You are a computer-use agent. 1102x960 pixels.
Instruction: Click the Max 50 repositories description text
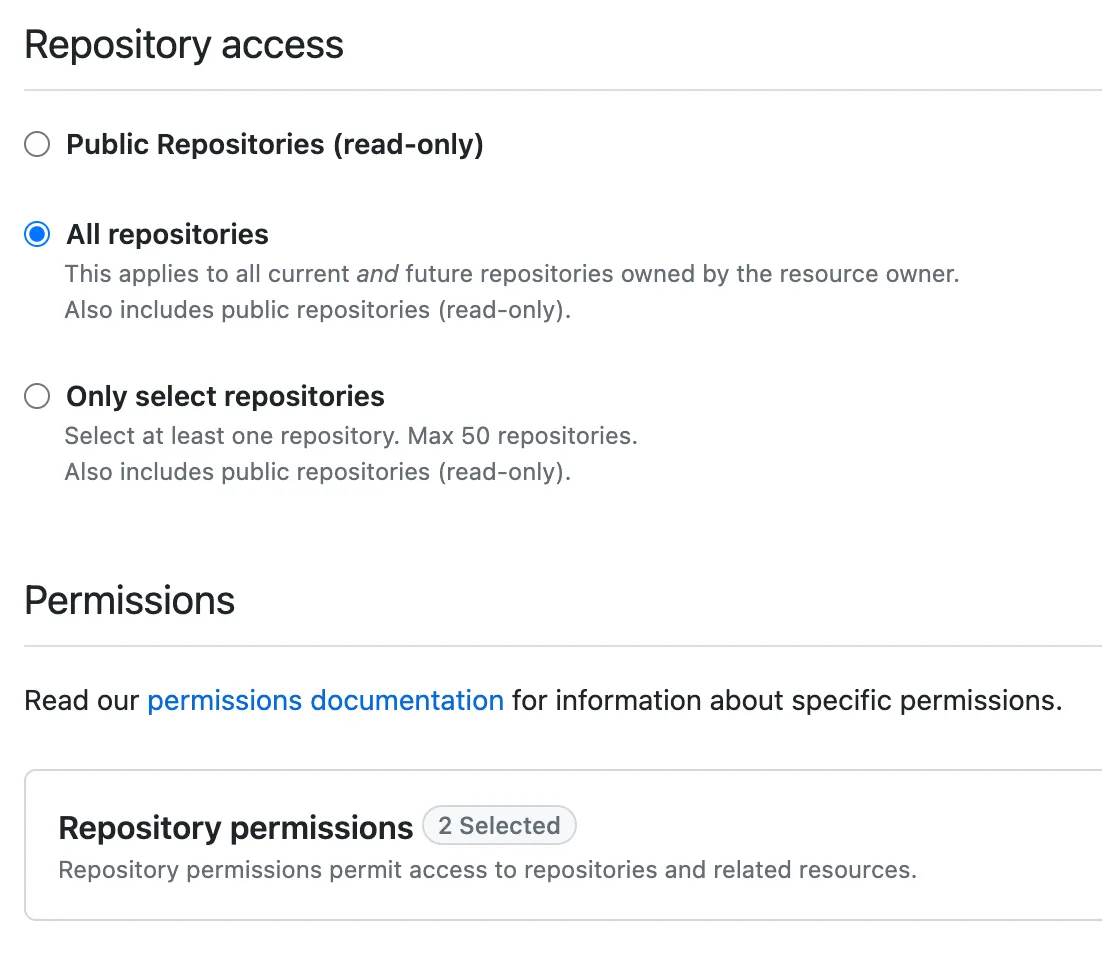pyautogui.click(x=350, y=435)
